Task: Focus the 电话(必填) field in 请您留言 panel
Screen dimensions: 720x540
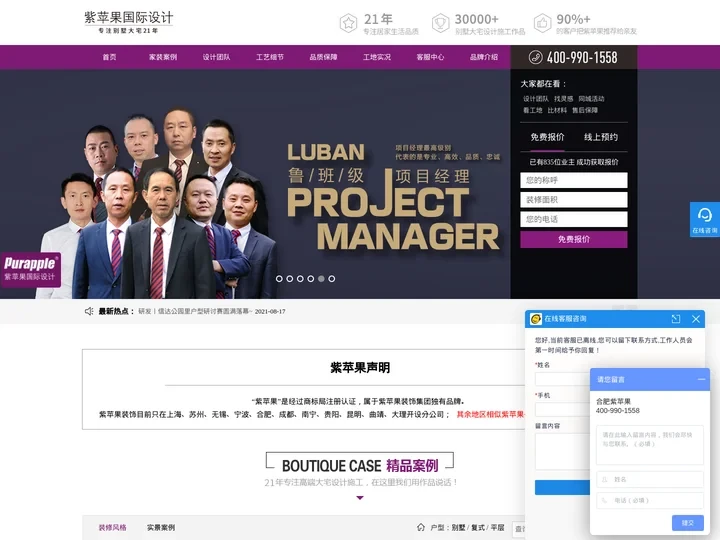Action: click(650, 501)
